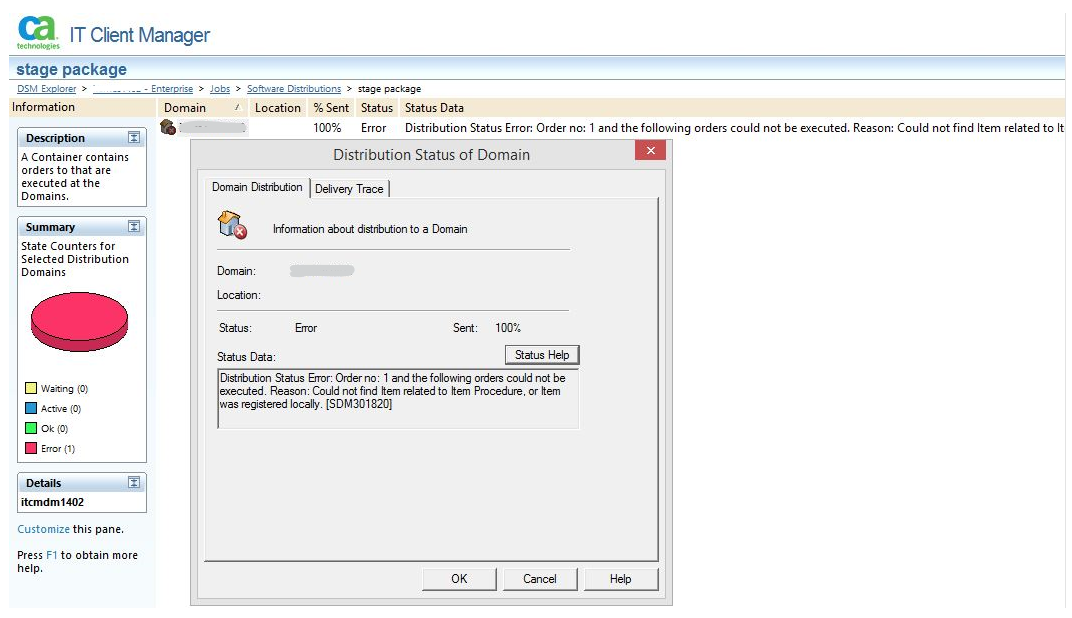
Task: Click the itcmdm1402 details entry
Action: pos(53,502)
